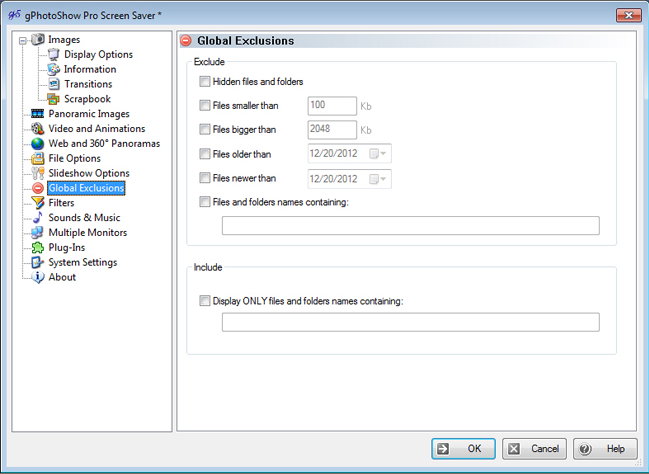Click the About info icon
The width and height of the screenshot is (649, 474).
[x=38, y=277]
